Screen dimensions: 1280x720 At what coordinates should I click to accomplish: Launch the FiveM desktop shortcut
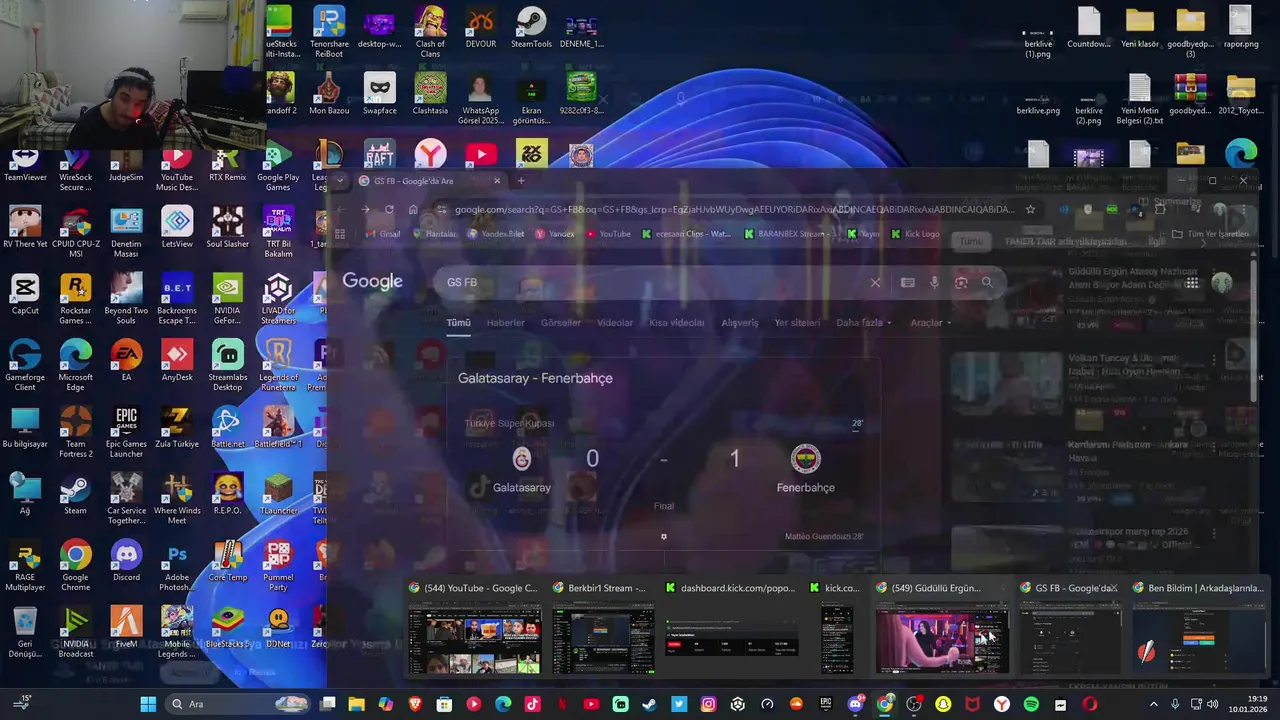126,628
